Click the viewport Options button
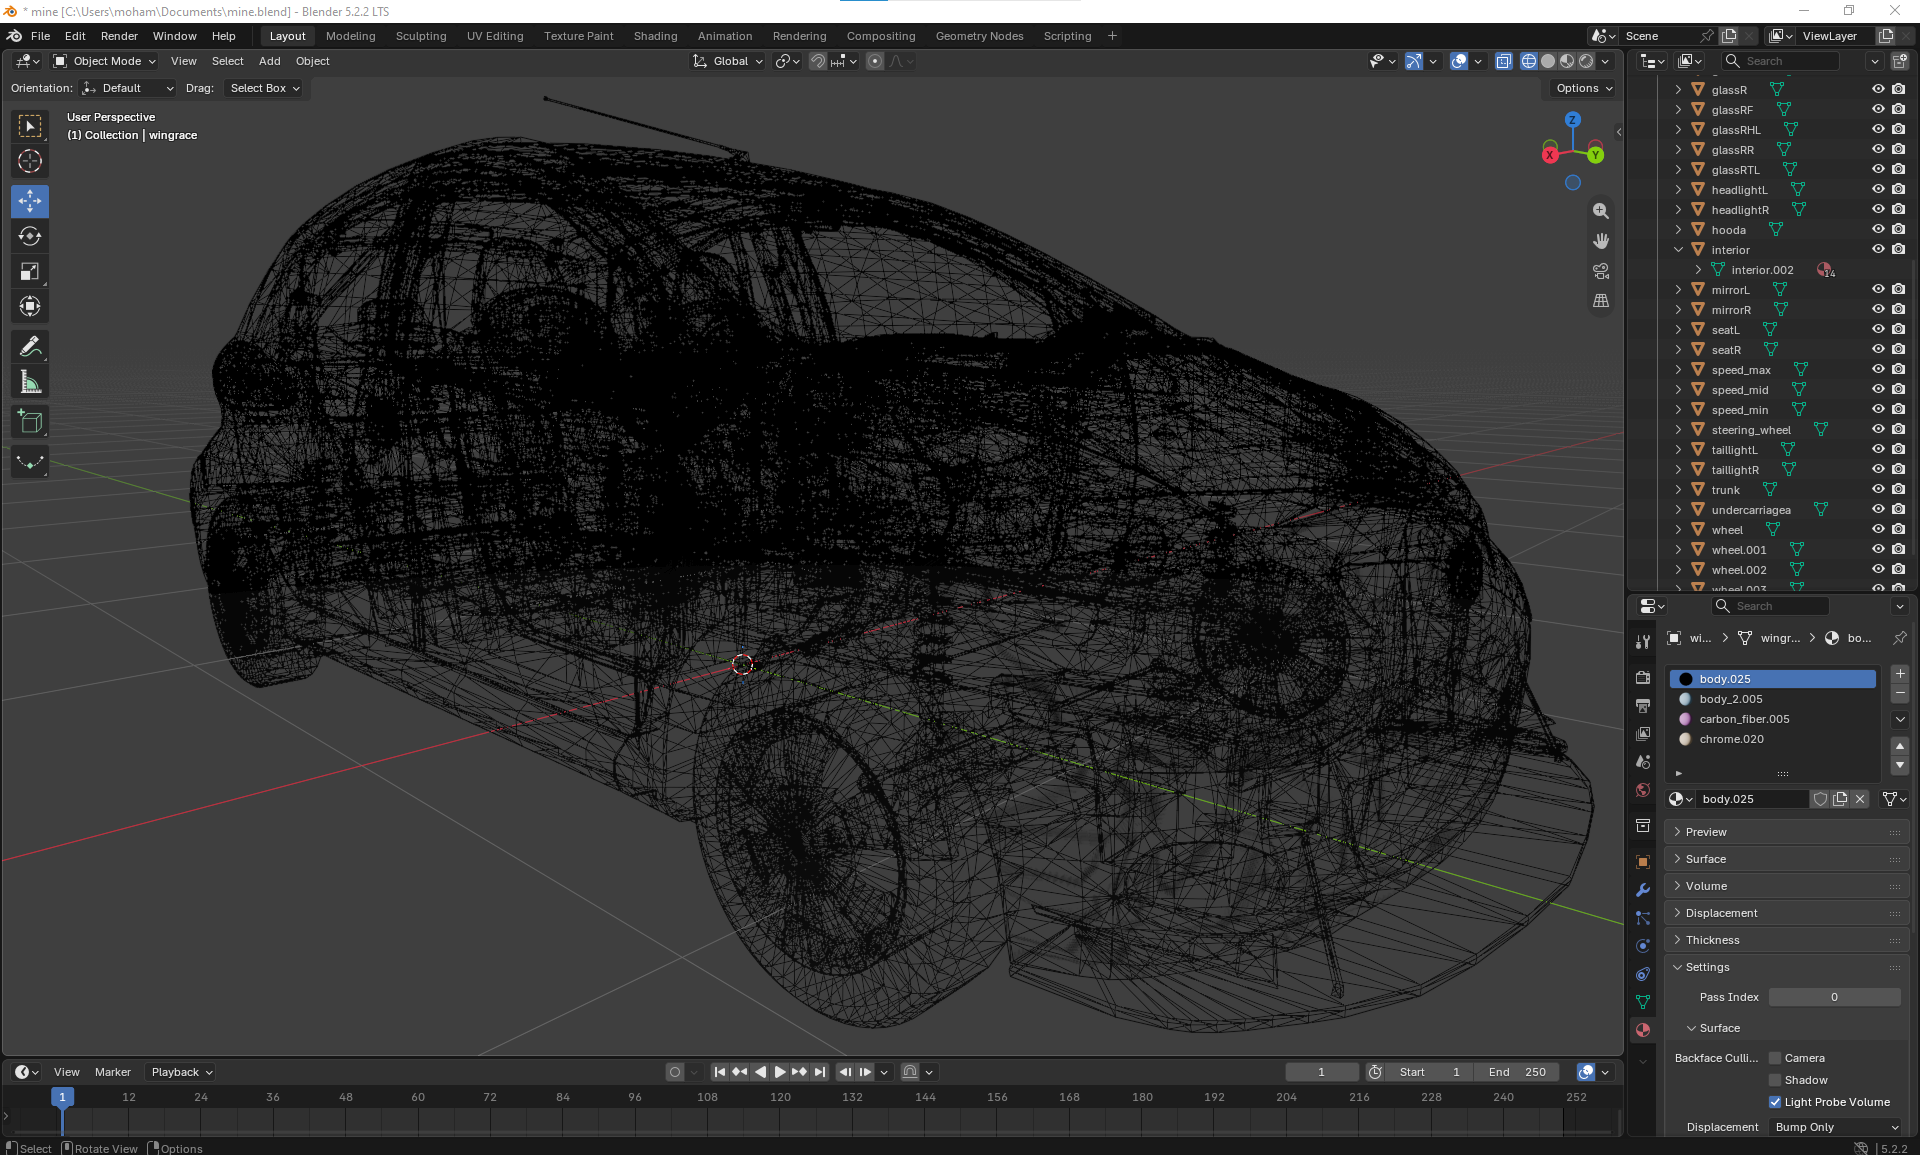1920x1155 pixels. 1584,88
